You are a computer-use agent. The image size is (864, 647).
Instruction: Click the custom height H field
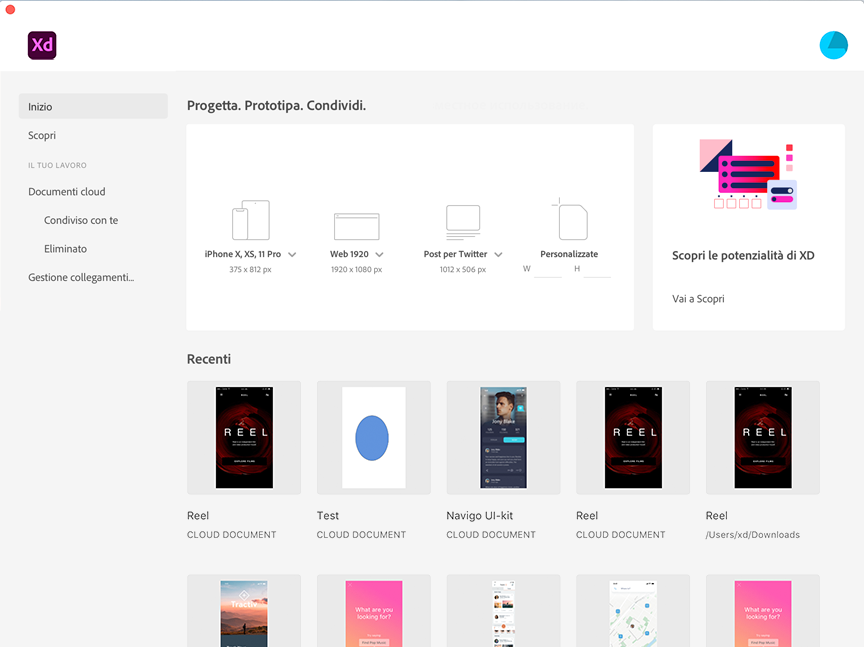(597, 269)
